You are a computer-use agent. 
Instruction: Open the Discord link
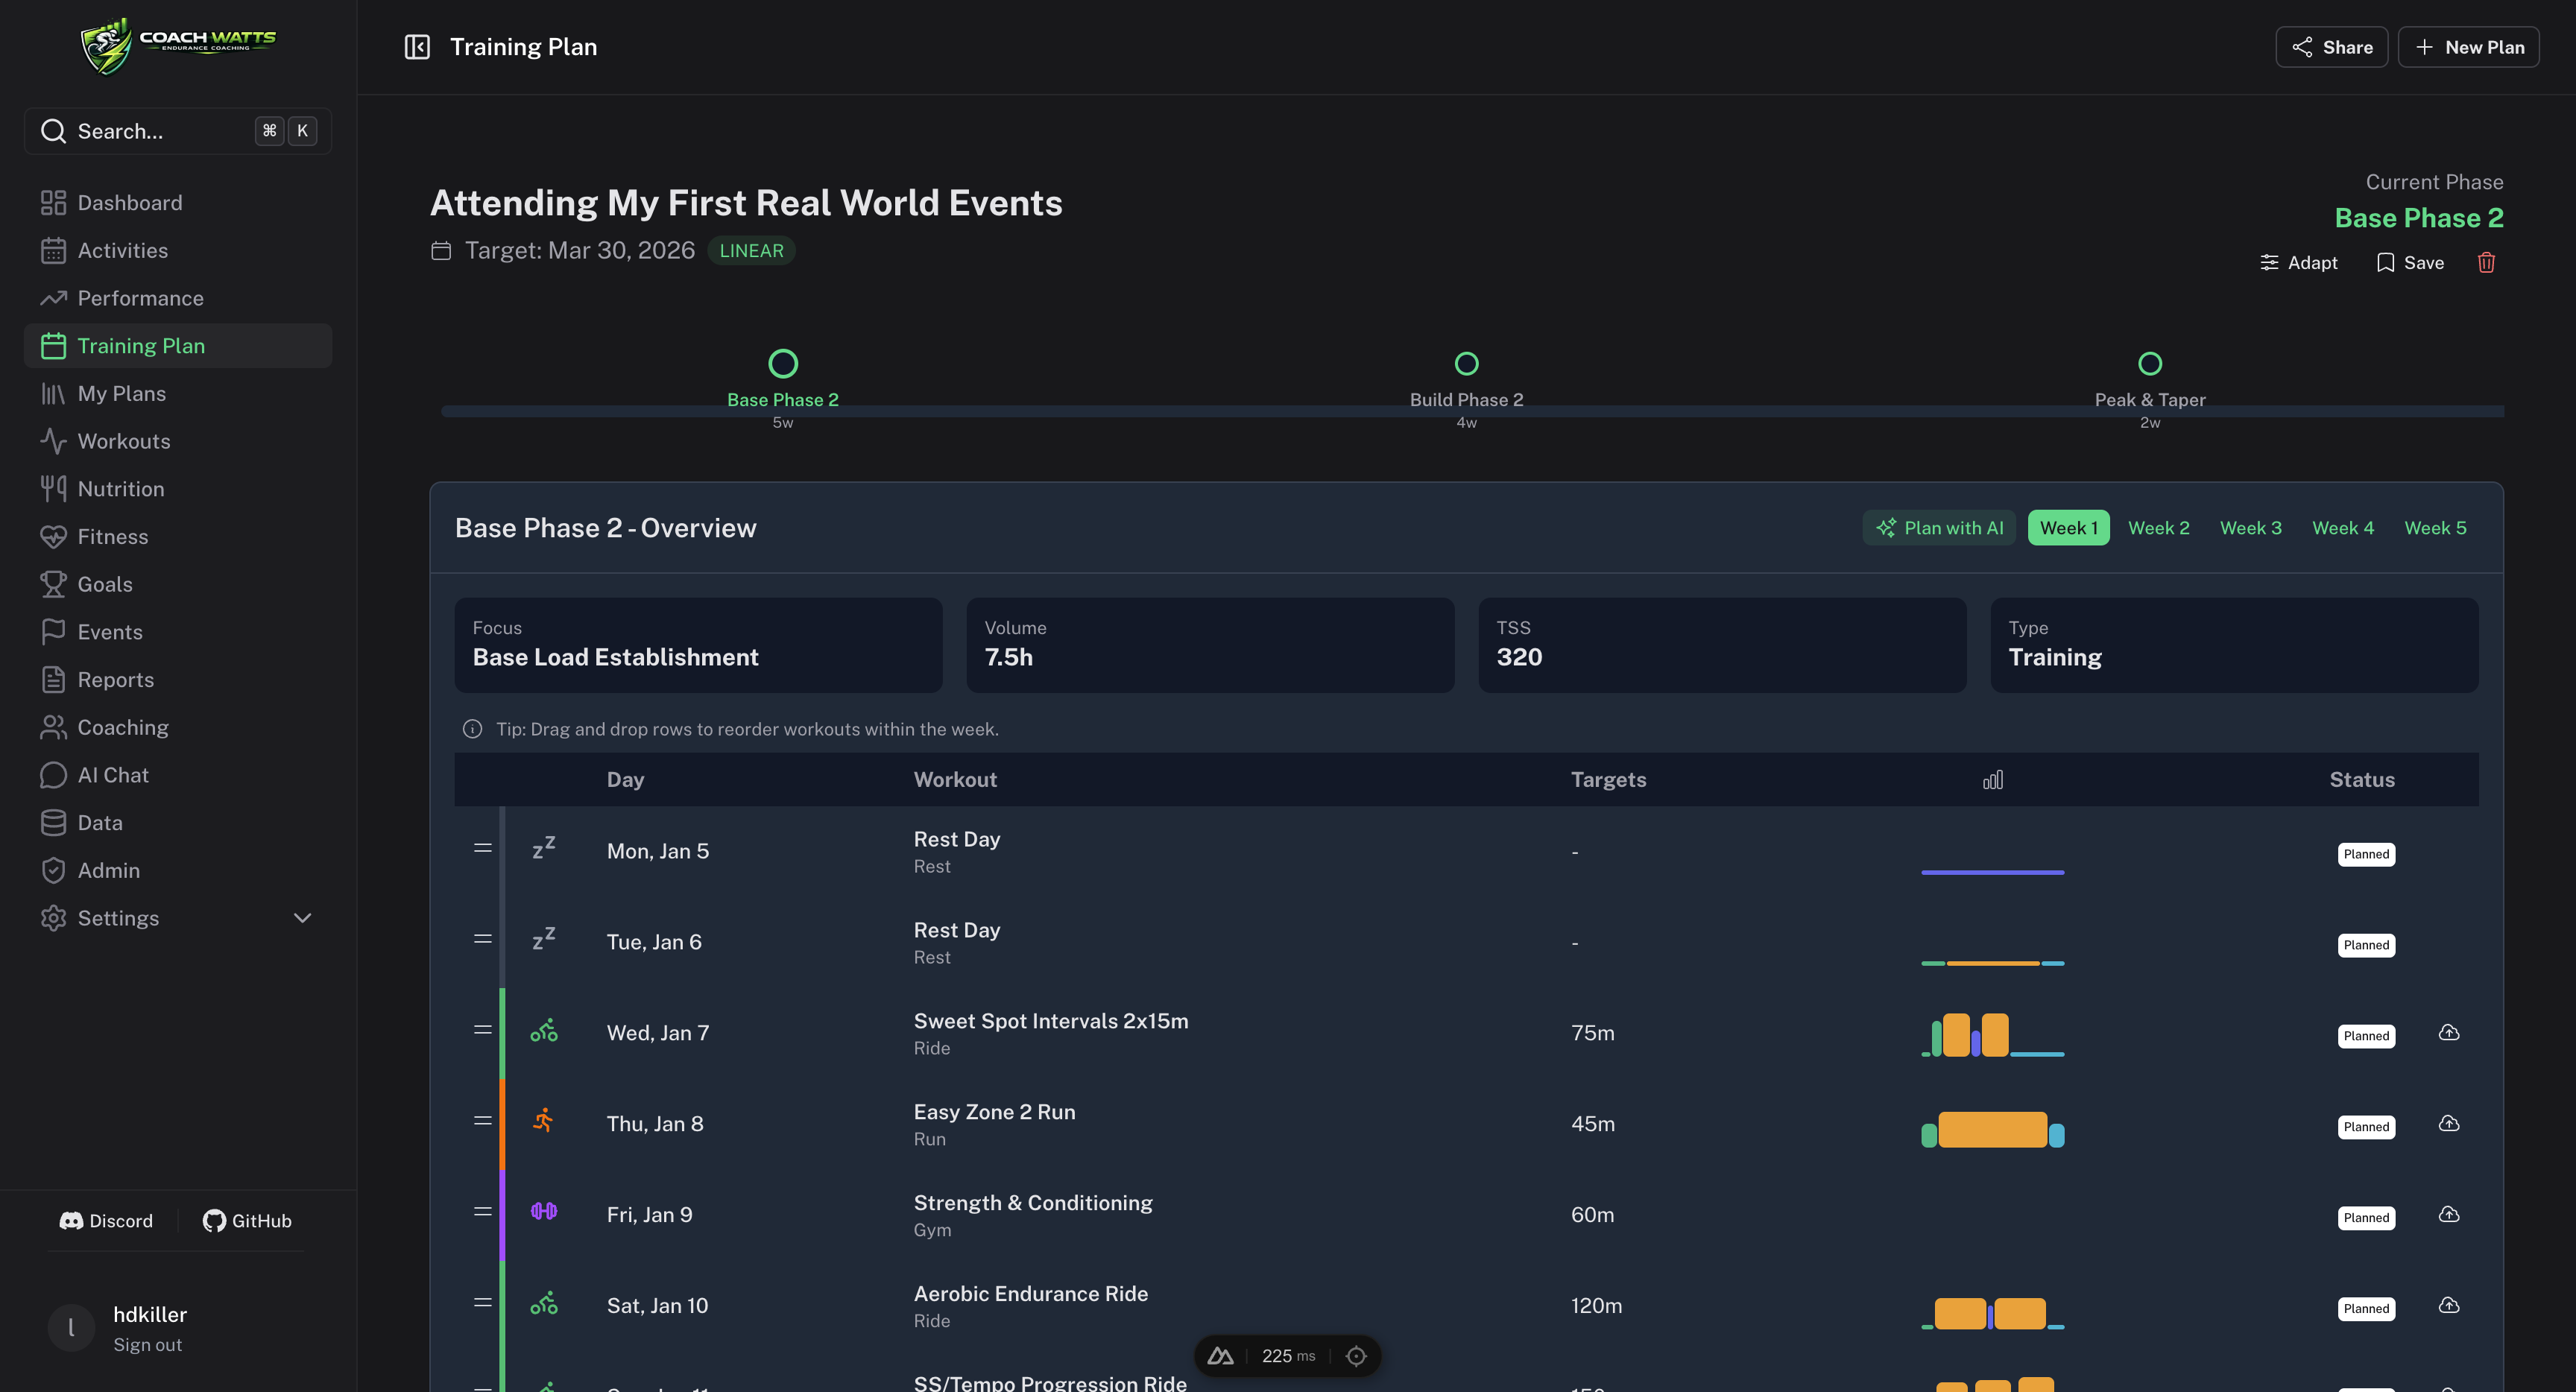pos(106,1221)
